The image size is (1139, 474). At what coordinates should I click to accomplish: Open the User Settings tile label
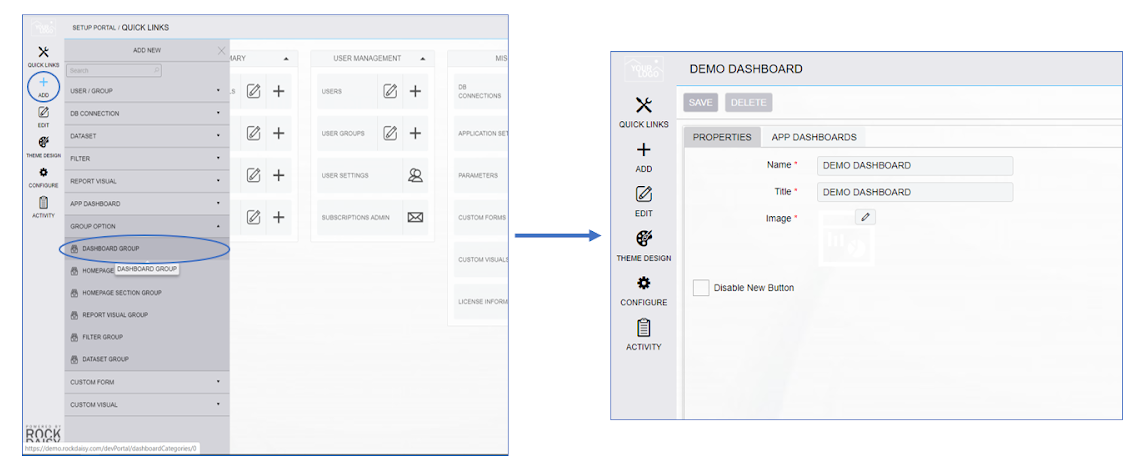click(346, 175)
